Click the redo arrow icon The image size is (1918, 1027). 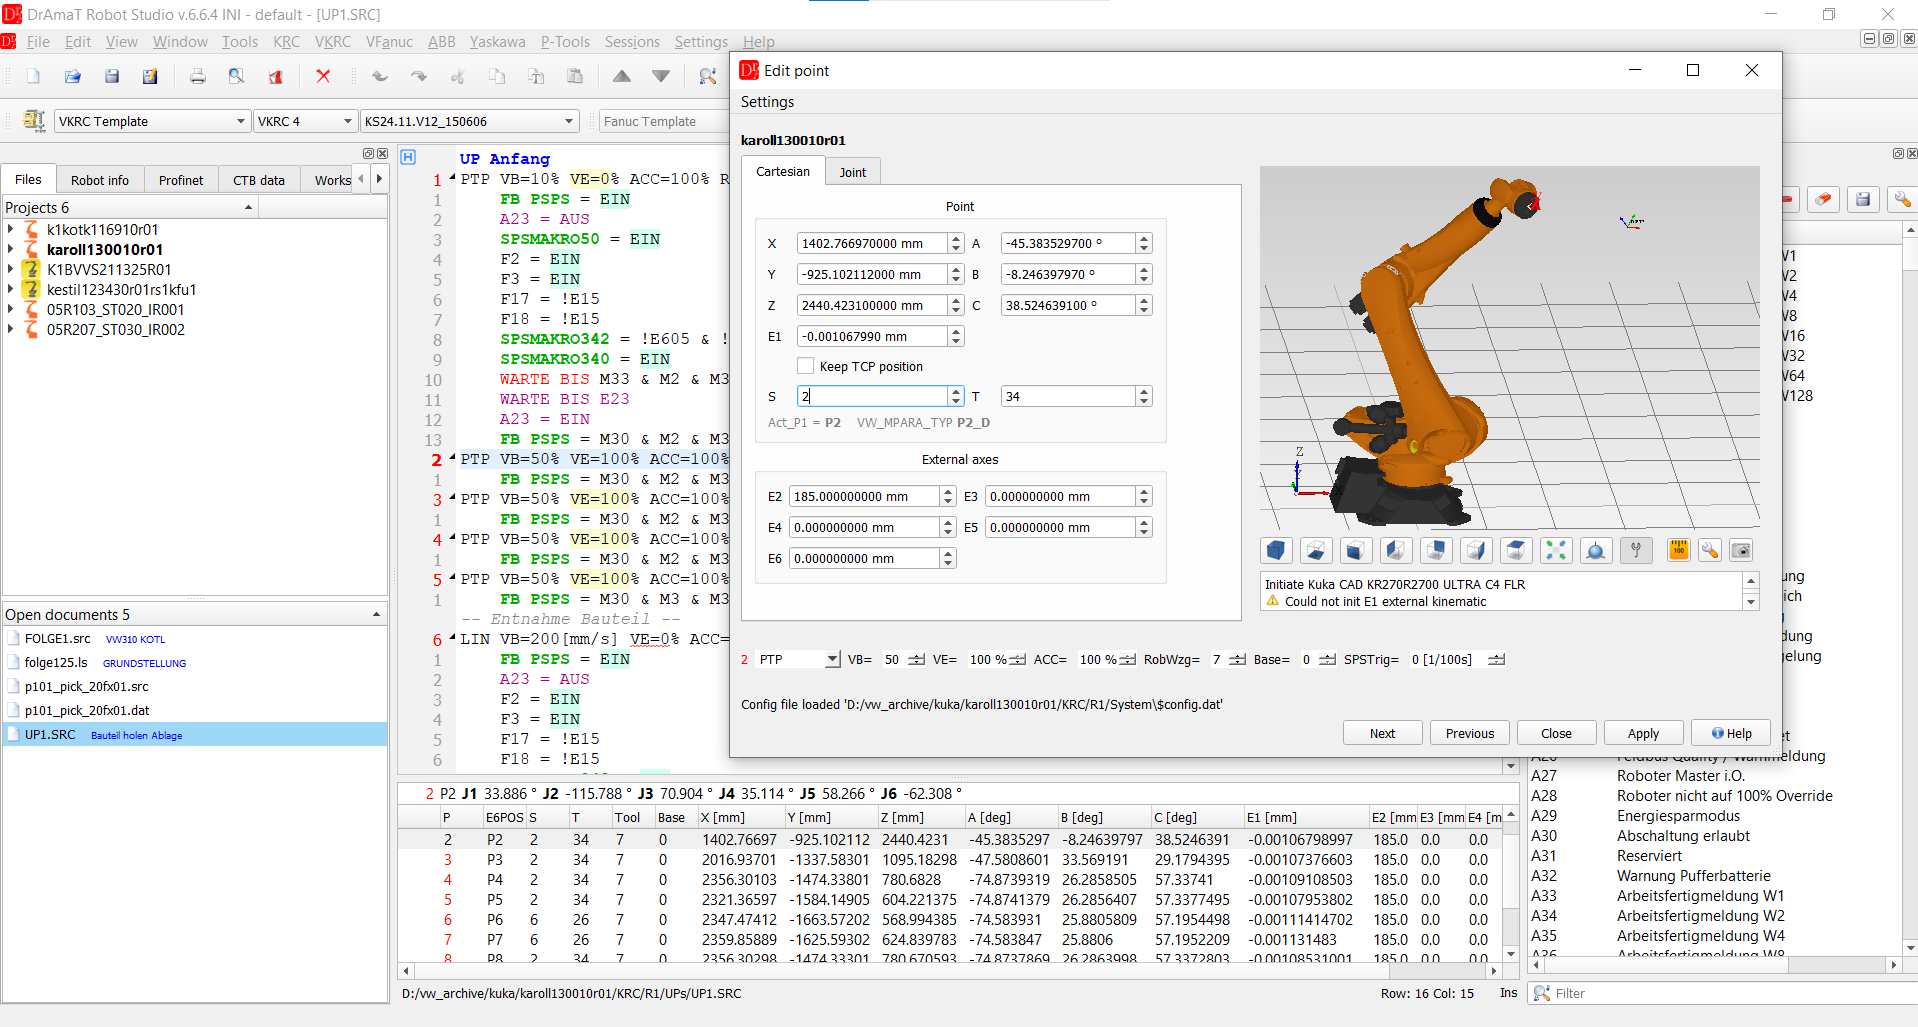tap(418, 76)
